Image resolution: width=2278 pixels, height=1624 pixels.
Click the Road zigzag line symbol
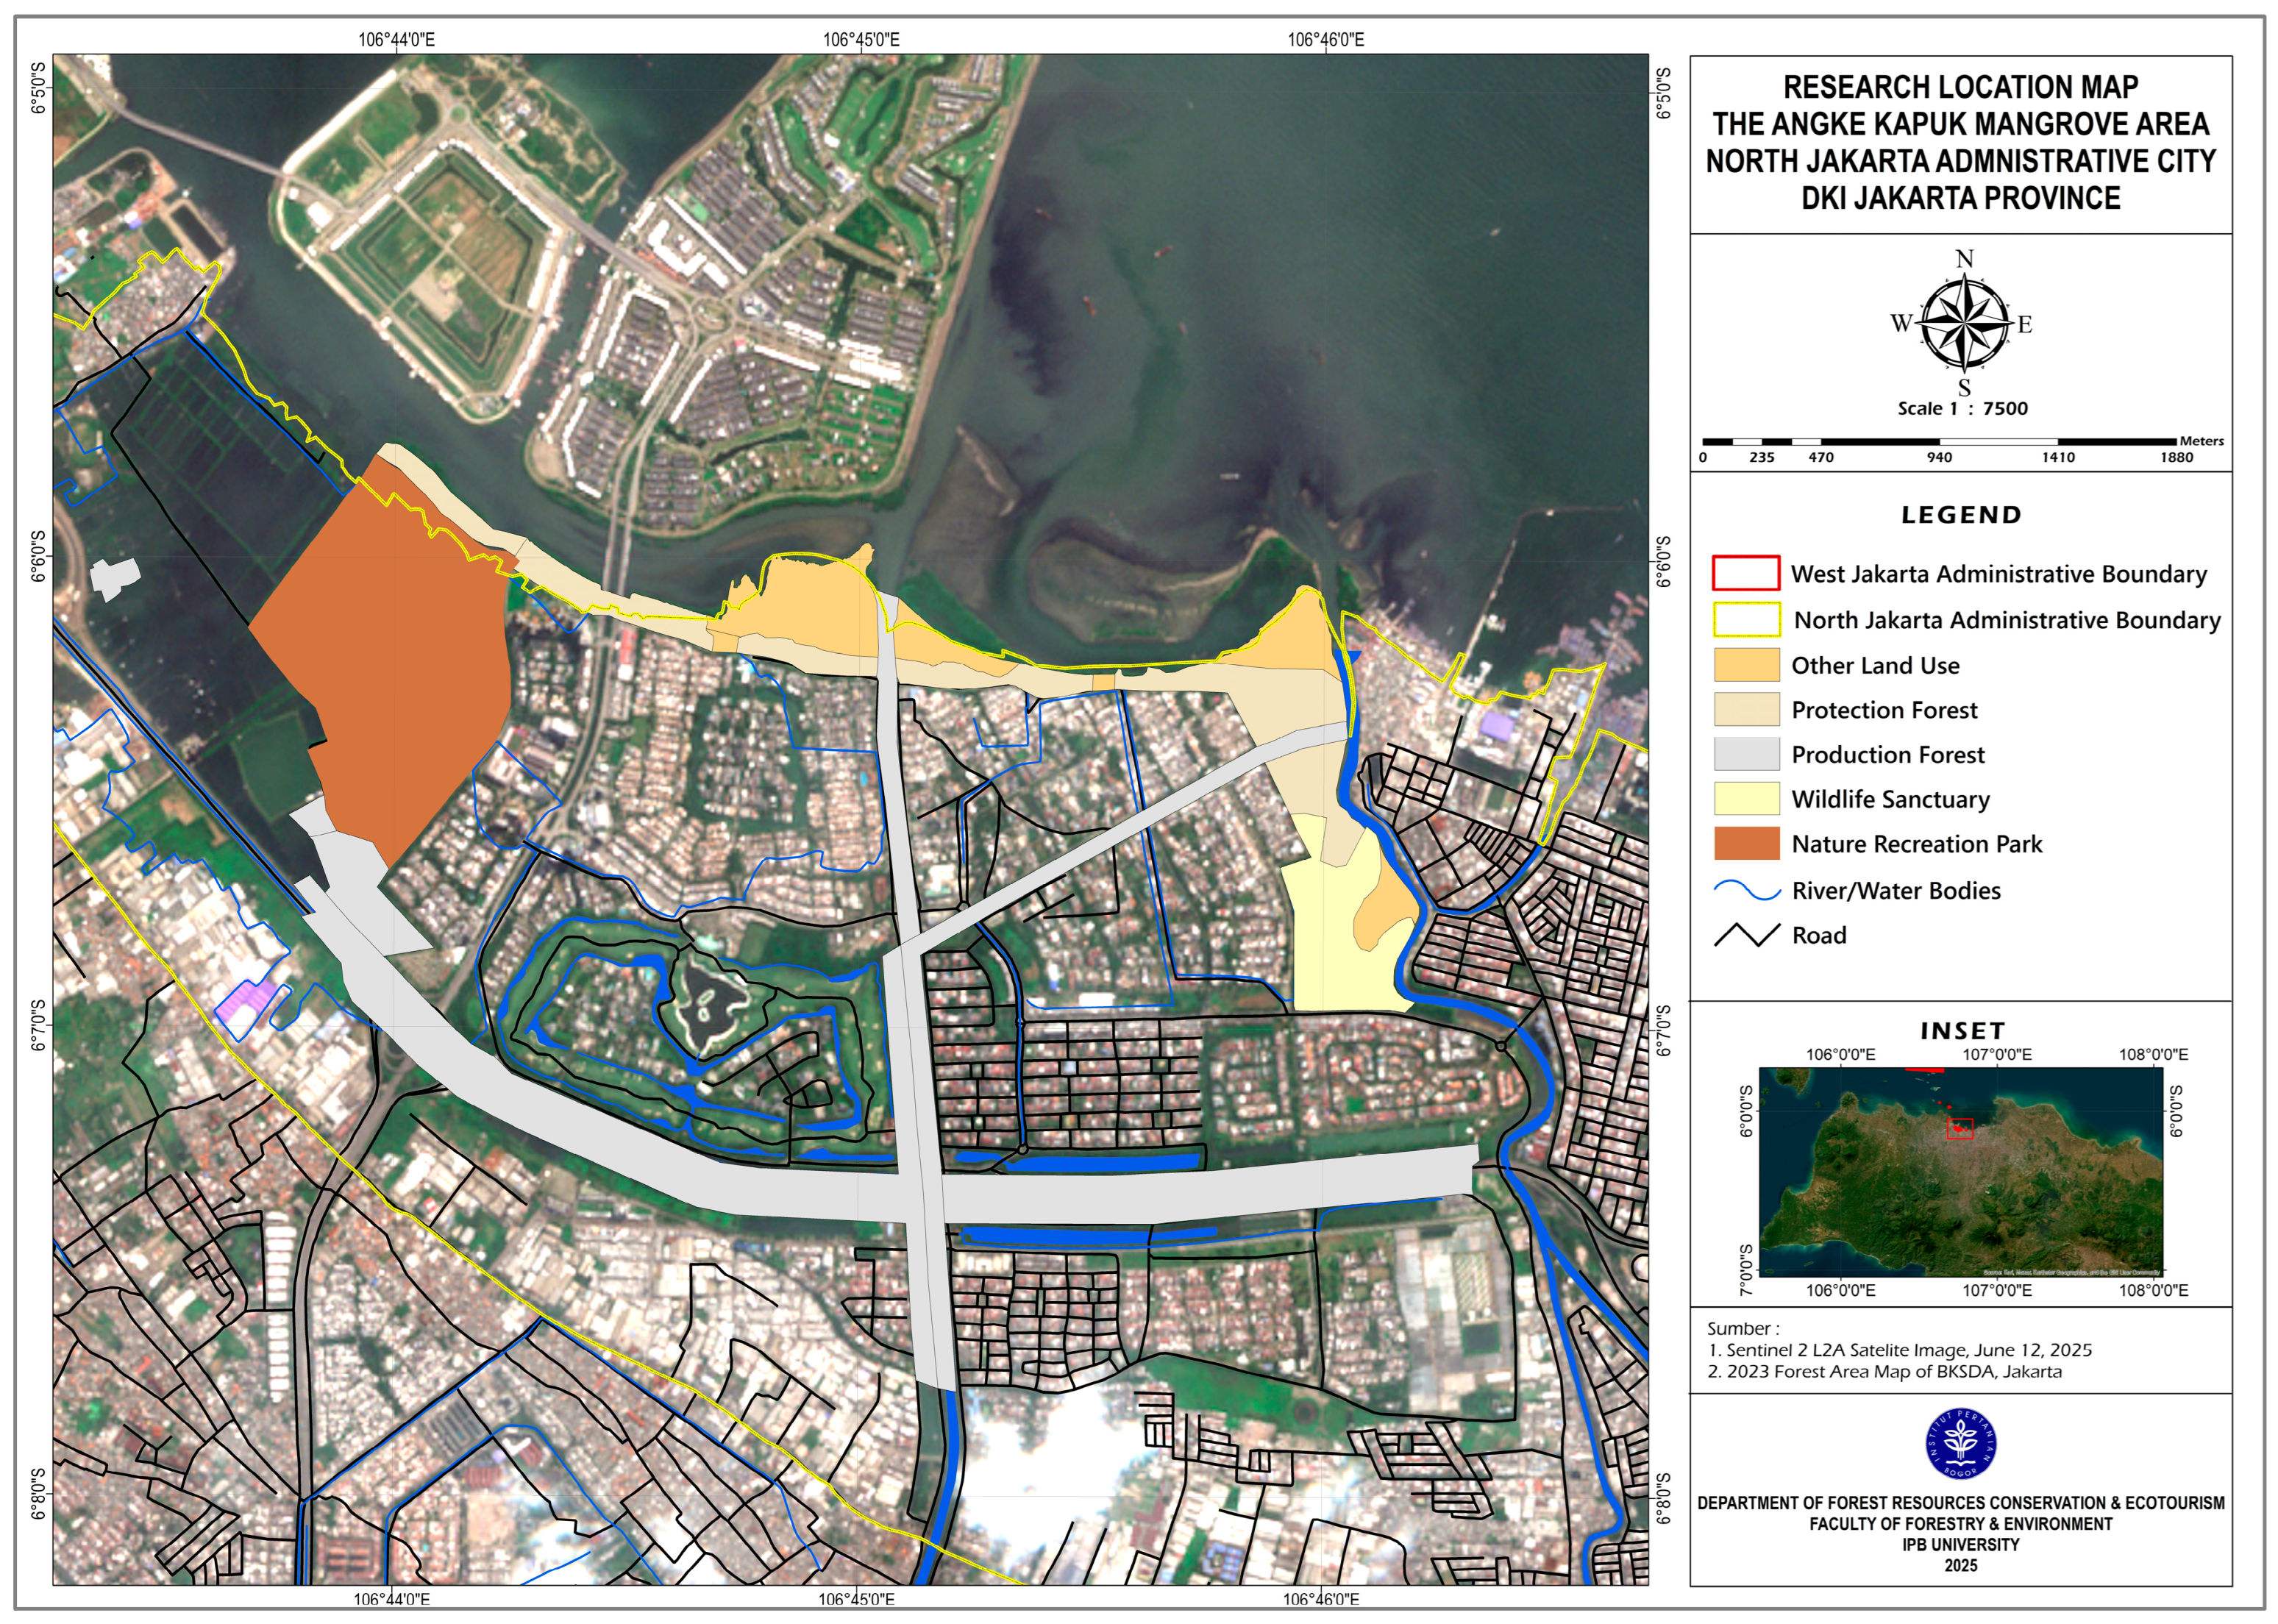click(x=1746, y=935)
